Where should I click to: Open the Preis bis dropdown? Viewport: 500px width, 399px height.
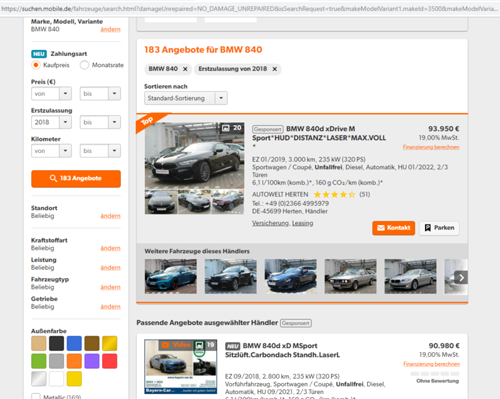click(x=100, y=94)
